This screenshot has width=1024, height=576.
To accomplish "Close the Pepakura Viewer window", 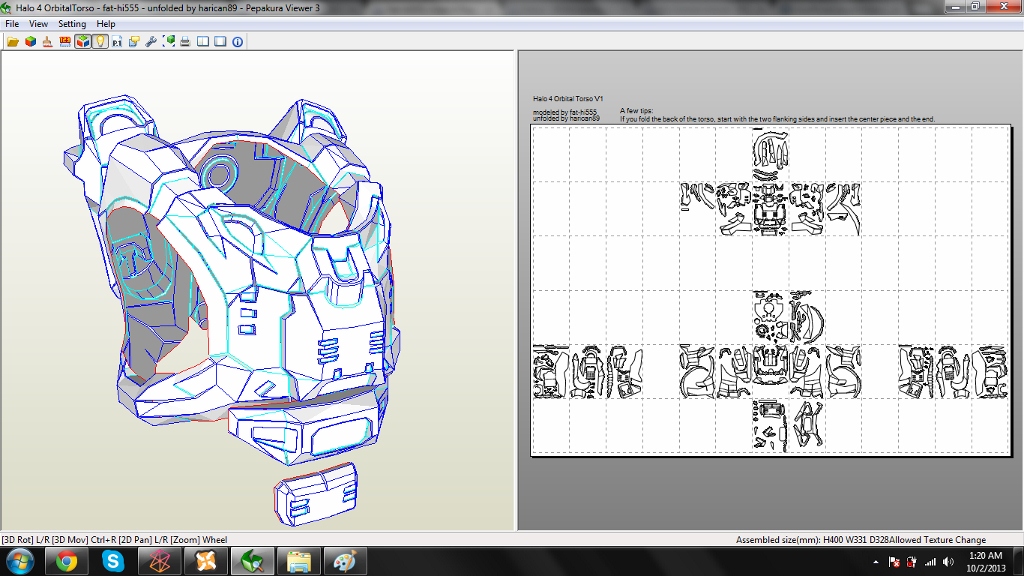I will tap(1004, 7).
